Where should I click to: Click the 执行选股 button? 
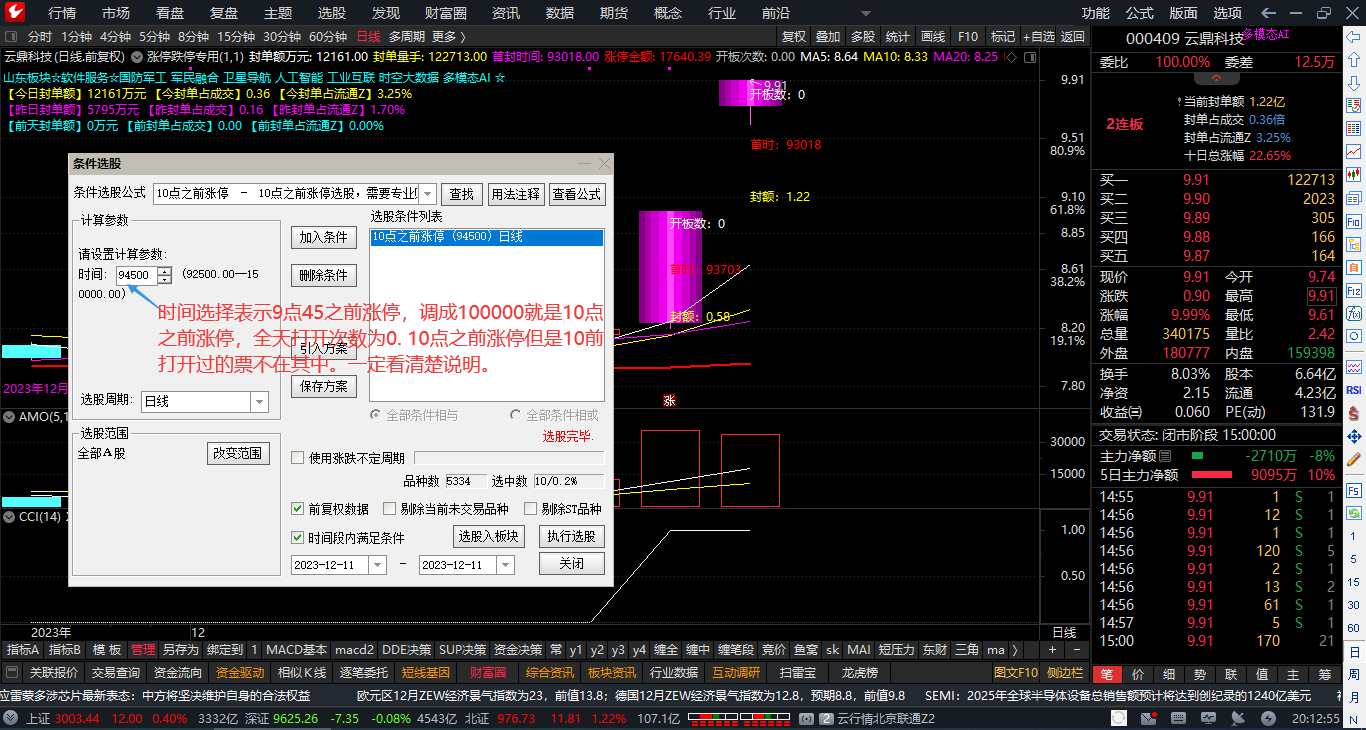pyautogui.click(x=572, y=537)
